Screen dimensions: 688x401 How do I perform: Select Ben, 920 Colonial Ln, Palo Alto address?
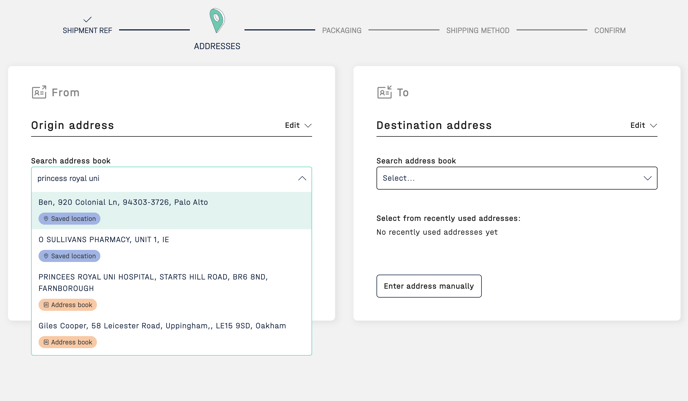coord(172,211)
